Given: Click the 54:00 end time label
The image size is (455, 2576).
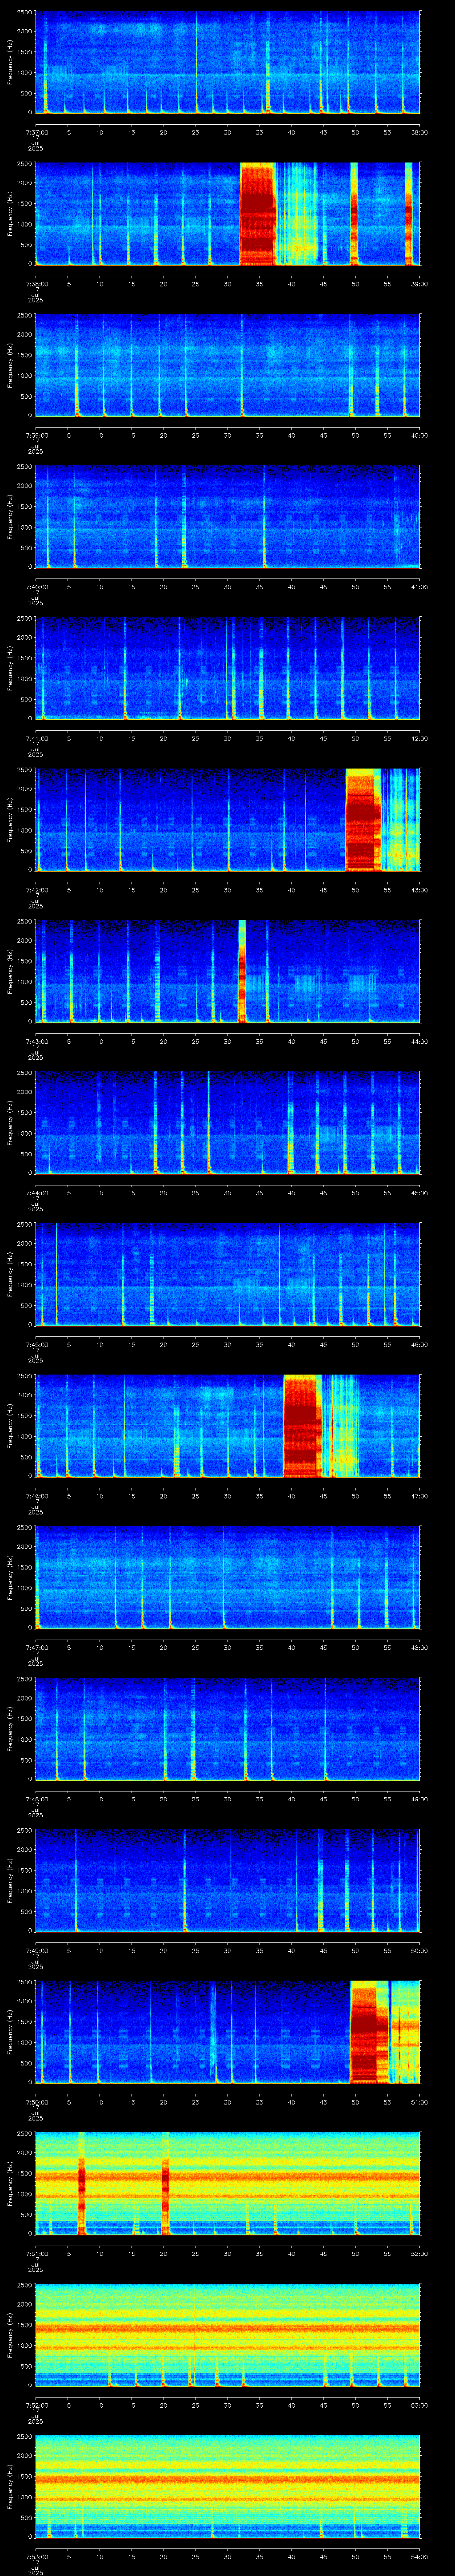Looking at the screenshot, I should (x=419, y=2556).
